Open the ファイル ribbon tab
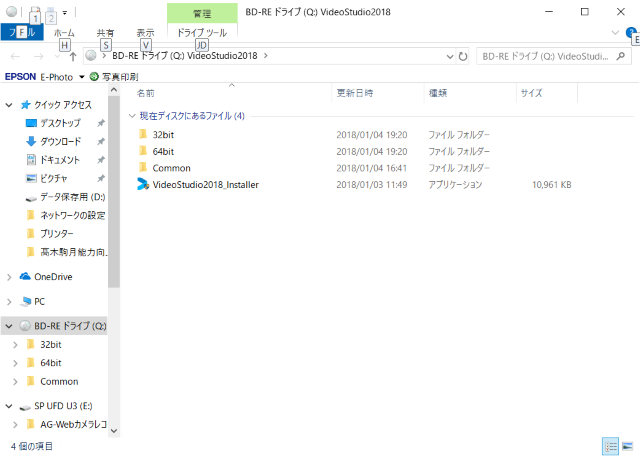Viewport: 640px width, 456px height. pyautogui.click(x=22, y=32)
